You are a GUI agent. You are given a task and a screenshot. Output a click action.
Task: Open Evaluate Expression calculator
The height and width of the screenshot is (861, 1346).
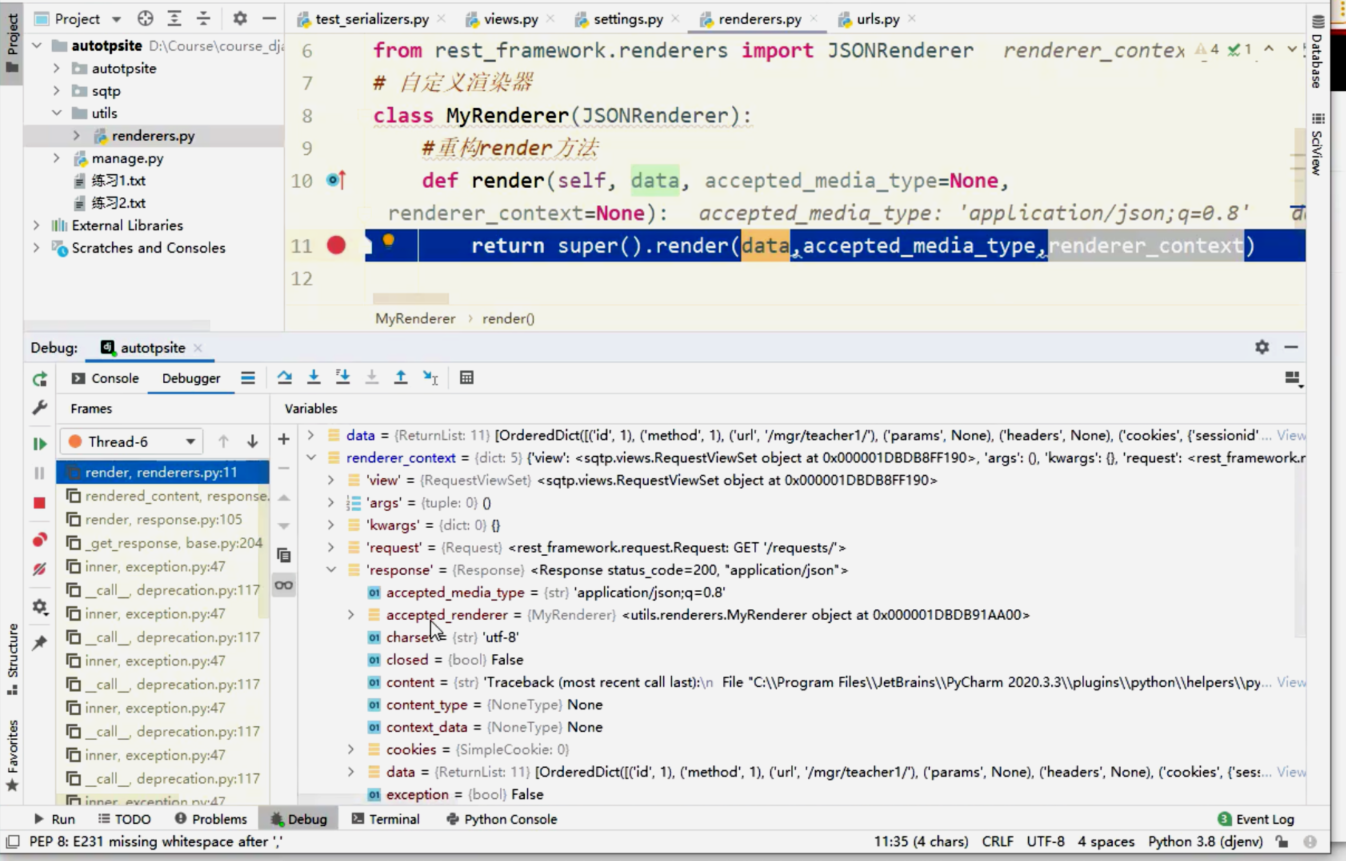pyautogui.click(x=467, y=377)
